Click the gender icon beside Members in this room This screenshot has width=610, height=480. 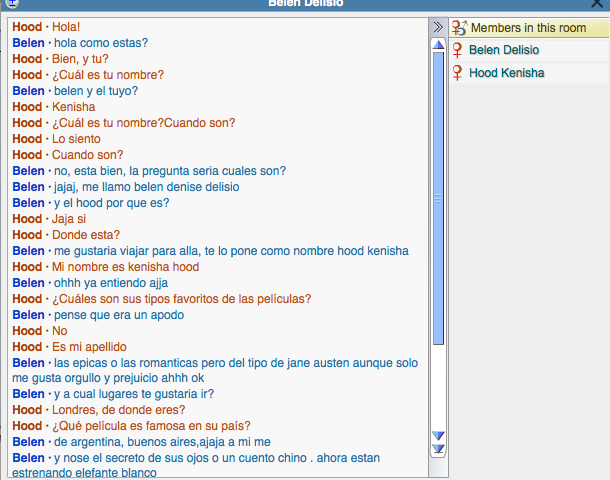(459, 28)
